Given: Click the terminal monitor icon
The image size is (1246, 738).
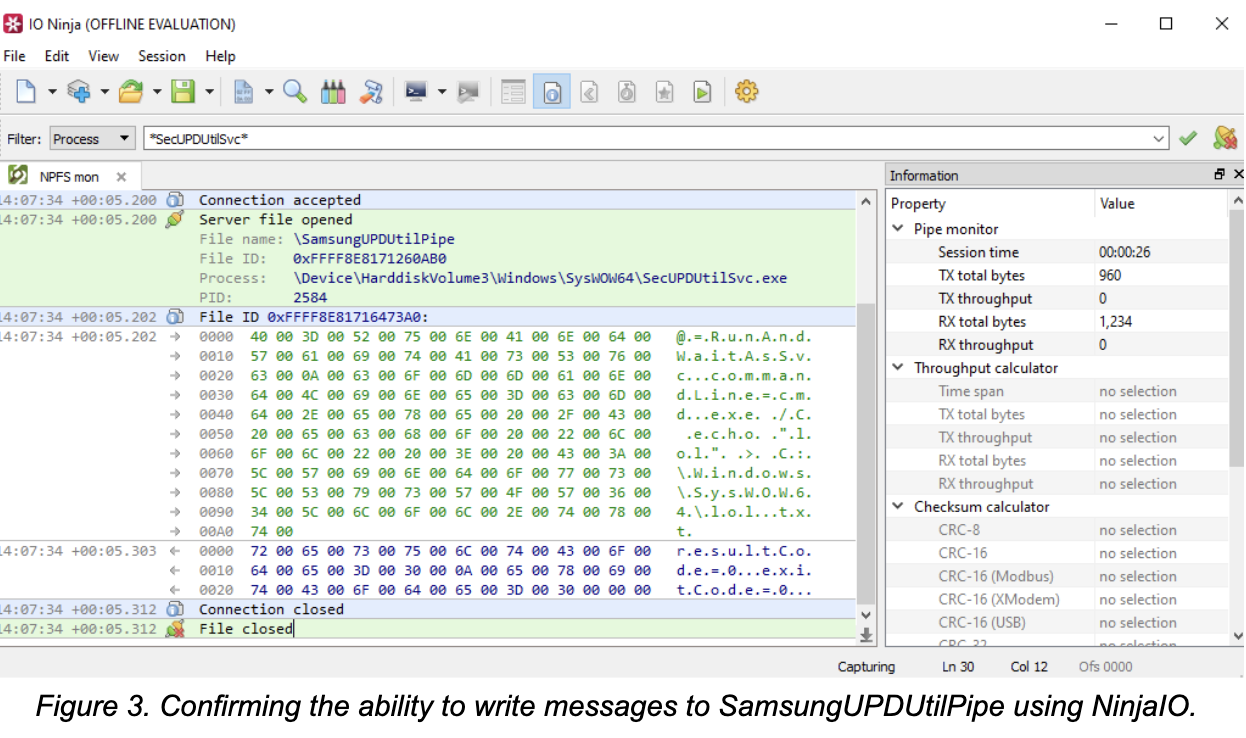Looking at the screenshot, I should [415, 92].
